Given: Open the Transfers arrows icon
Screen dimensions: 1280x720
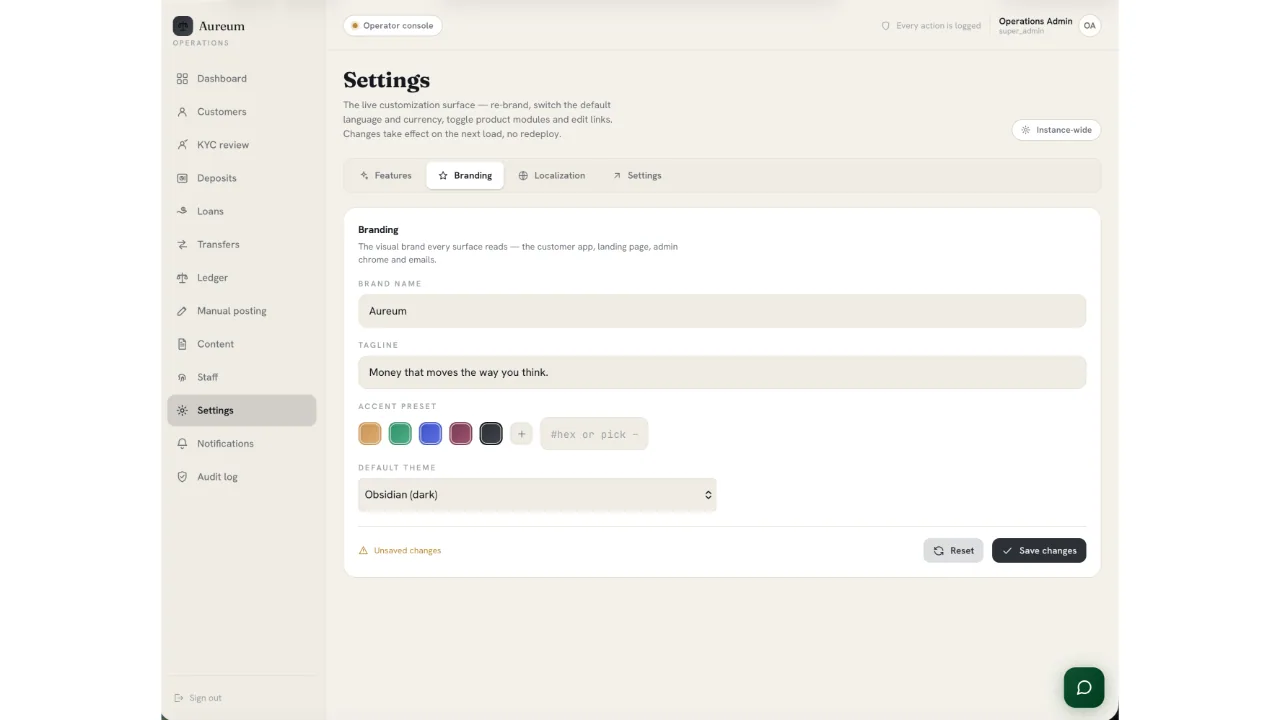Looking at the screenshot, I should tap(182, 244).
